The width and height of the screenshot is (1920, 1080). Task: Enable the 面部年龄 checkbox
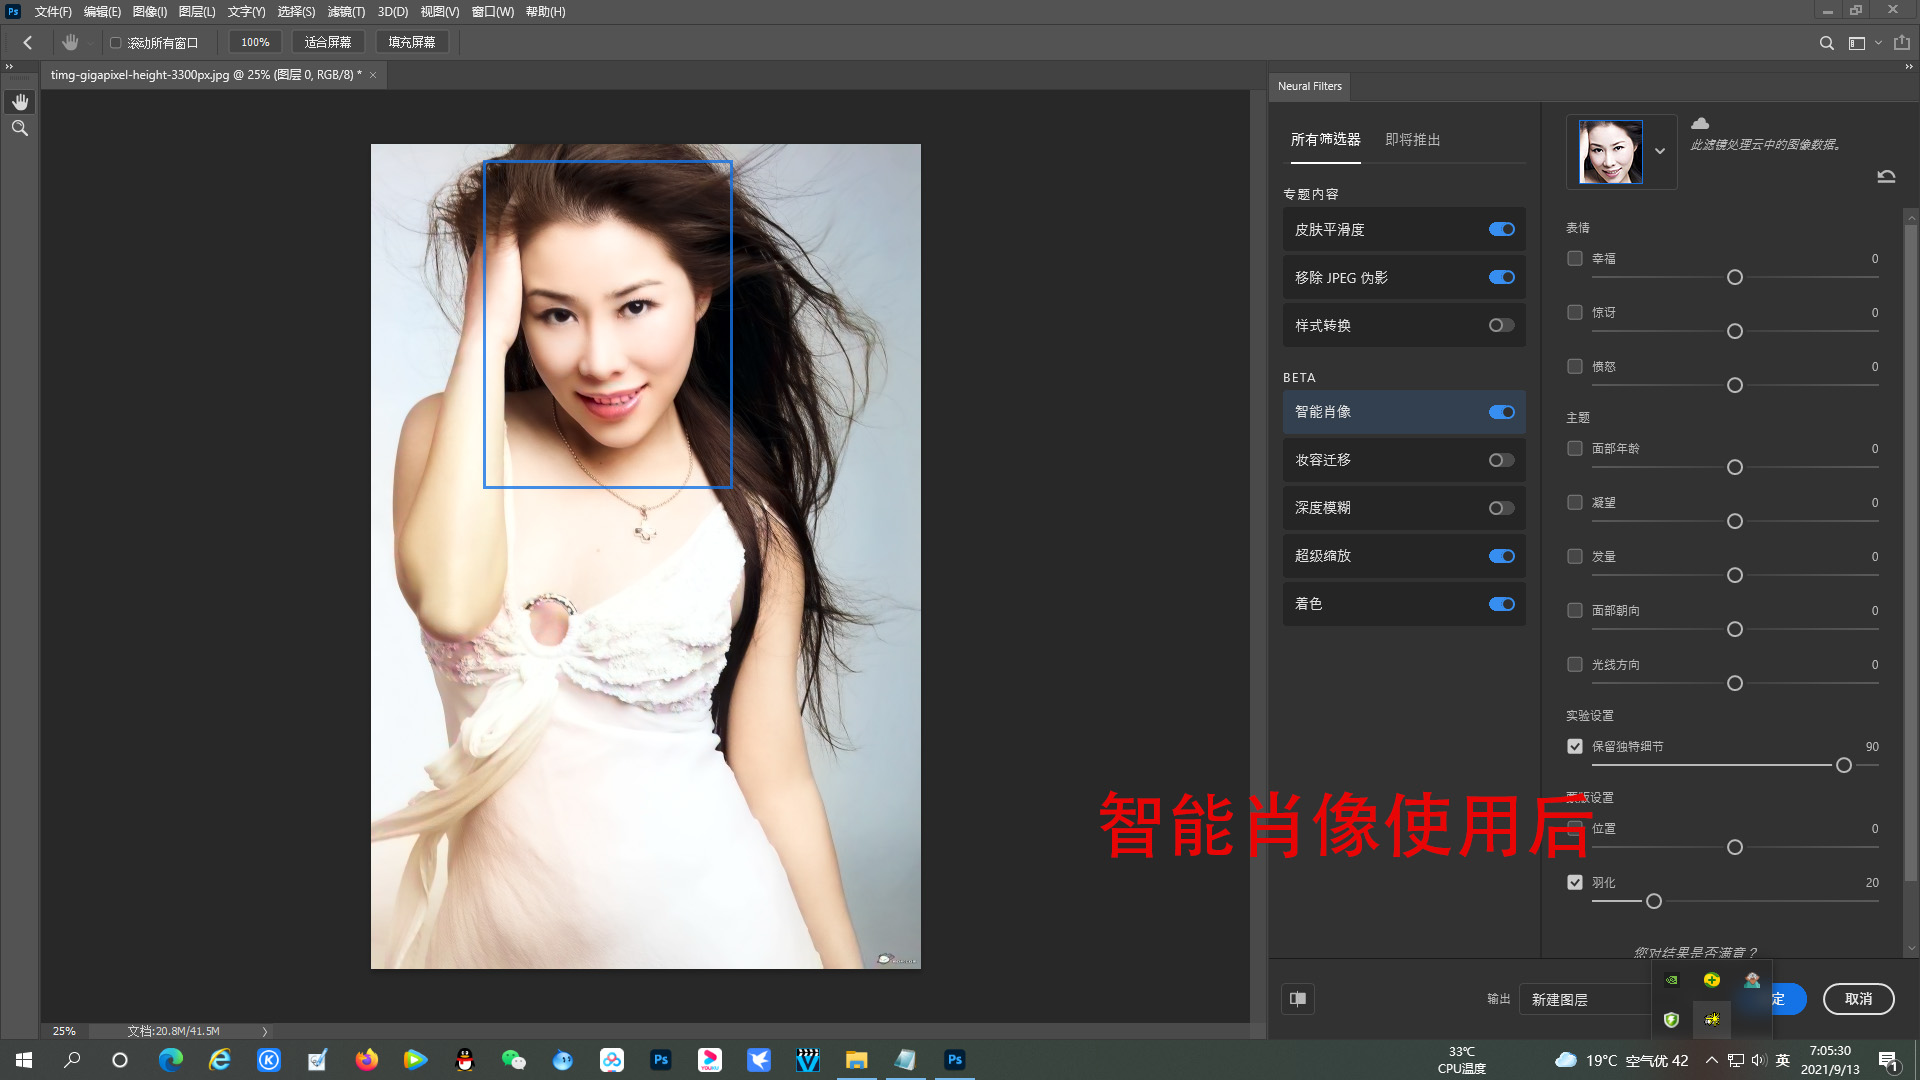point(1575,448)
